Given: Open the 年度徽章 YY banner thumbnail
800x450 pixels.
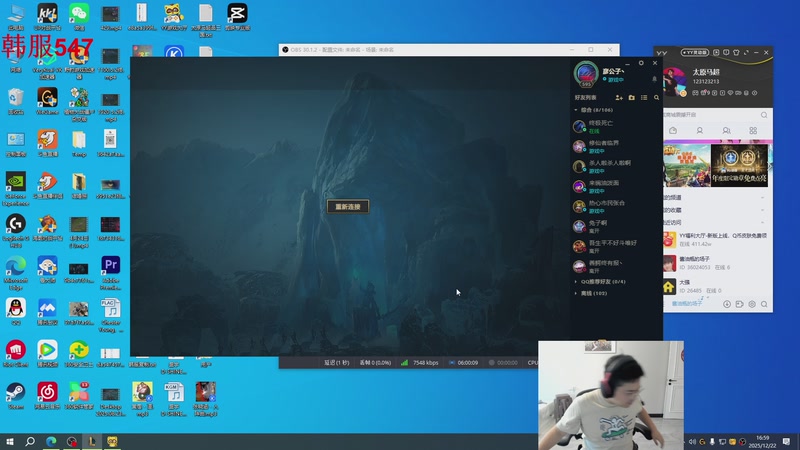Looking at the screenshot, I should [739, 165].
